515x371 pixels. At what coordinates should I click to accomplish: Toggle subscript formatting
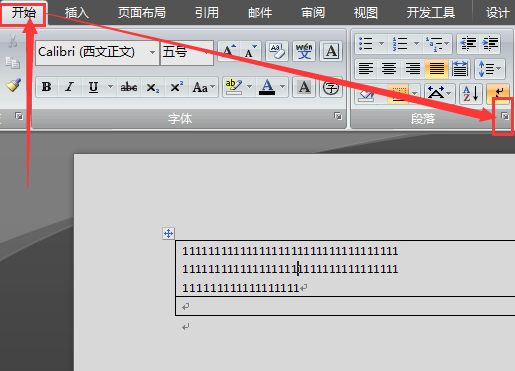(x=153, y=87)
